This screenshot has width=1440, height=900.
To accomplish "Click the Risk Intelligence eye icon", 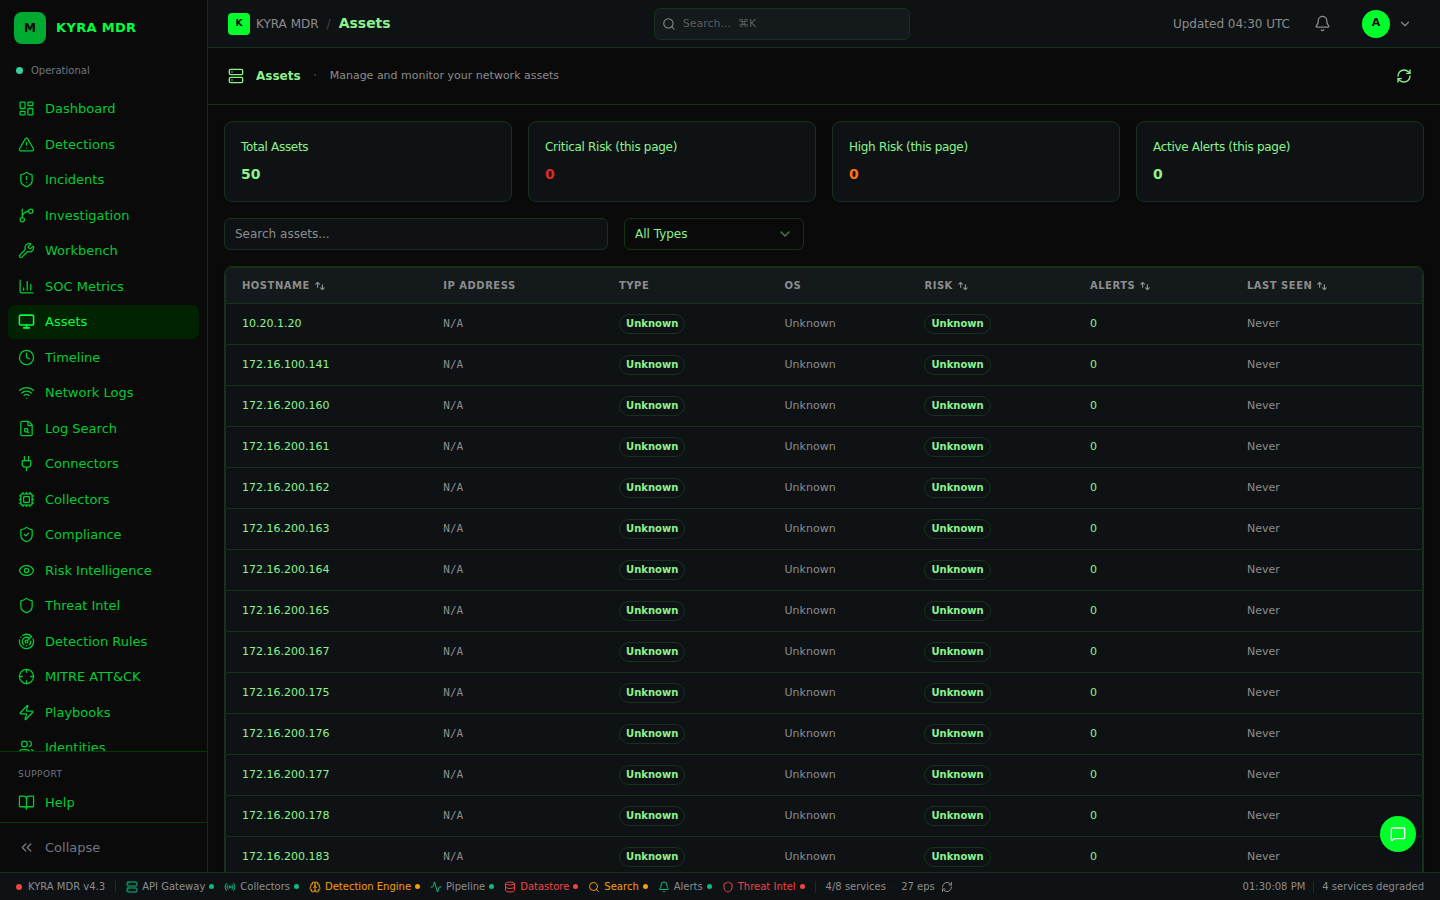I will pyautogui.click(x=27, y=571).
